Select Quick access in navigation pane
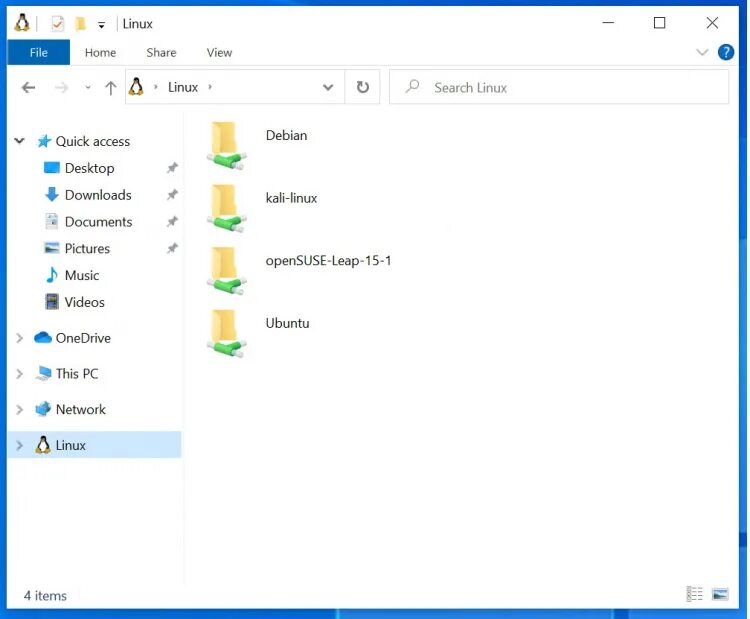750x619 pixels. (x=92, y=141)
